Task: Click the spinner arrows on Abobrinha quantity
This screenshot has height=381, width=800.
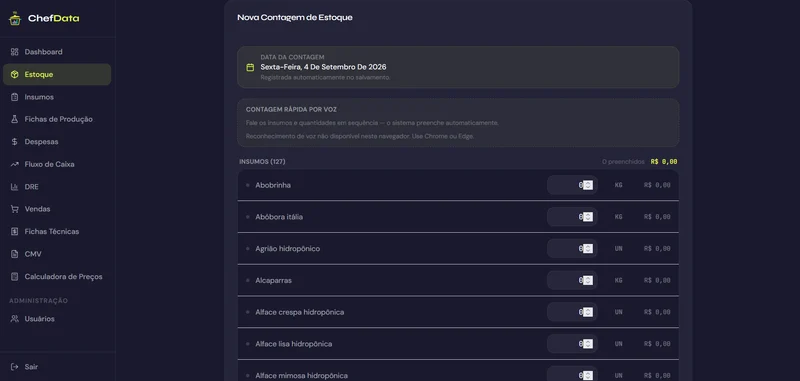Action: click(588, 185)
